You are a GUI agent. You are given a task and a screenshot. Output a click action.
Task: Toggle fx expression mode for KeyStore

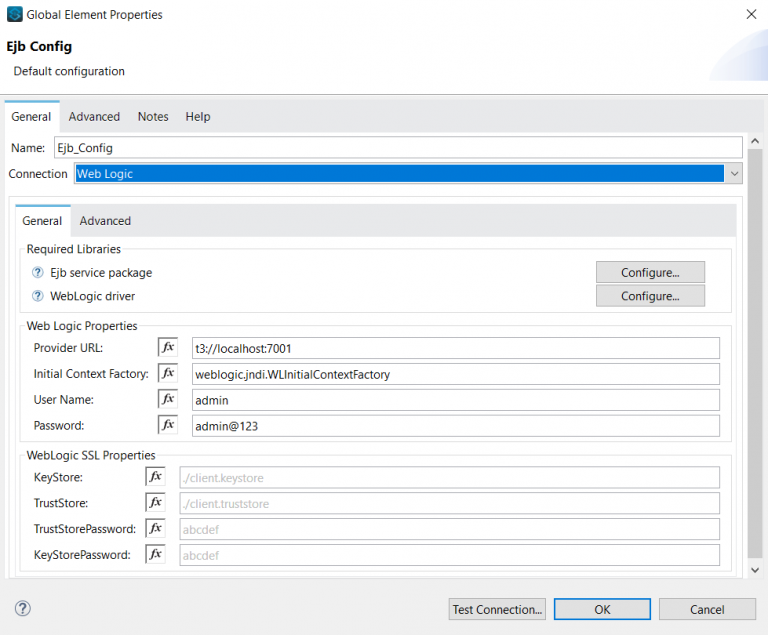[155, 477]
